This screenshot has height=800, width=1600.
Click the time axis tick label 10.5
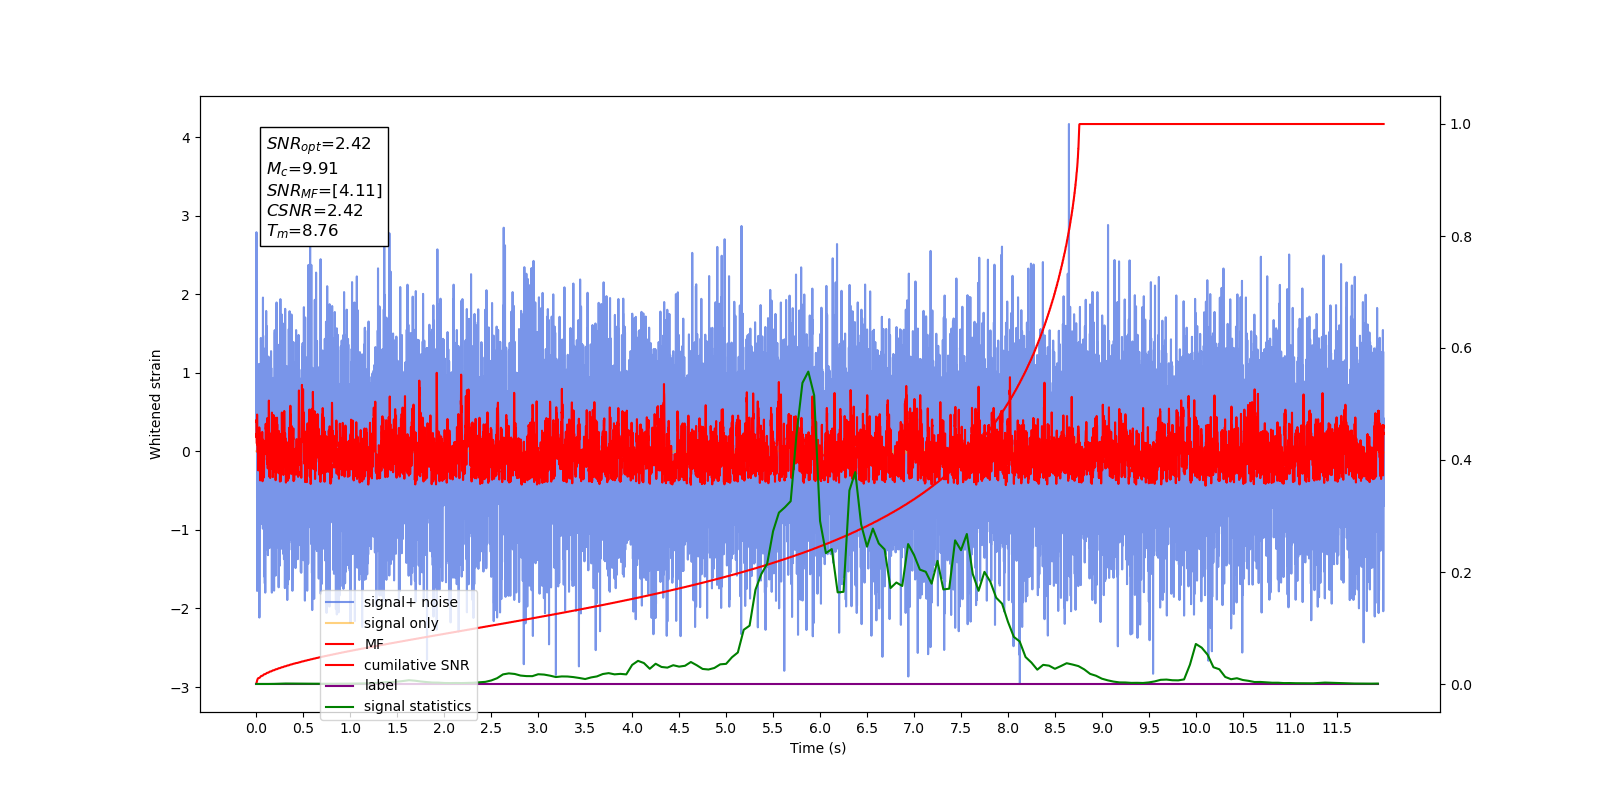point(1243,728)
